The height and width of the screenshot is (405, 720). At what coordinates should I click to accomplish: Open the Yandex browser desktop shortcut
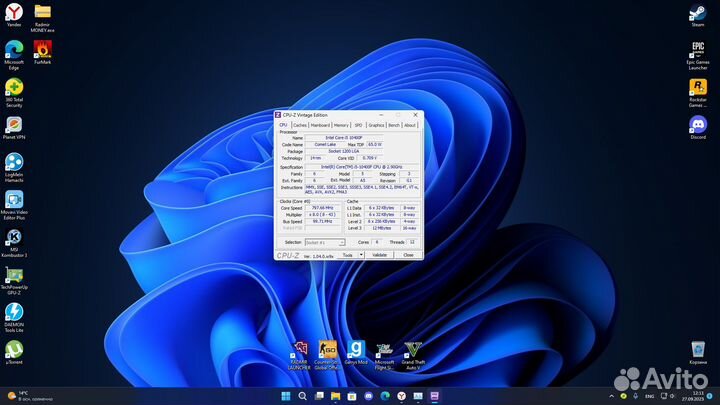[x=14, y=15]
